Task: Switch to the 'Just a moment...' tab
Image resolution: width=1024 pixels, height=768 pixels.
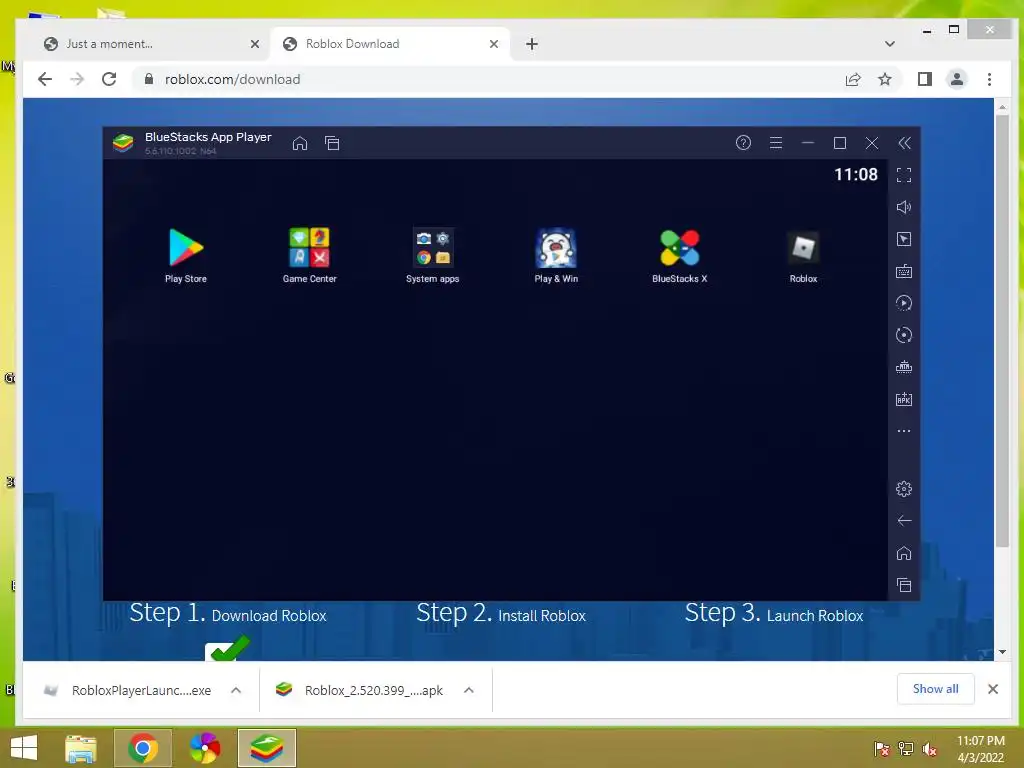Action: pos(151,44)
